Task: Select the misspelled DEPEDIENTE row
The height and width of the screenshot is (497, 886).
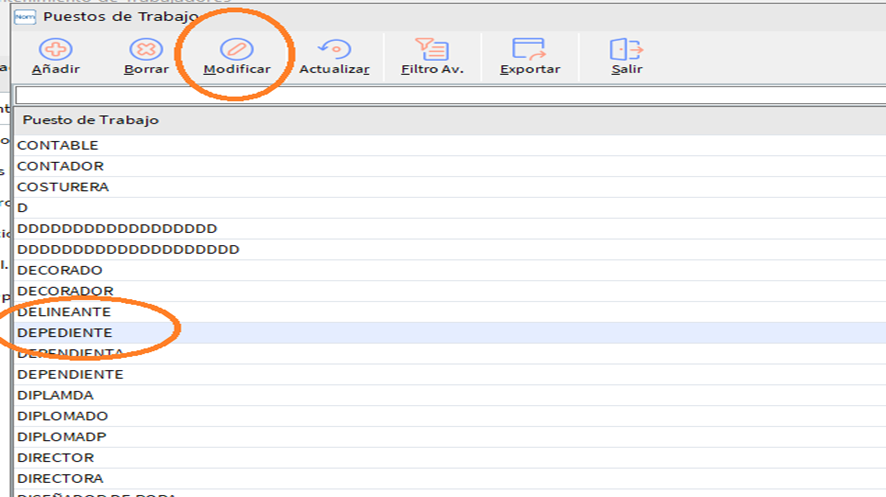Action: click(65, 332)
